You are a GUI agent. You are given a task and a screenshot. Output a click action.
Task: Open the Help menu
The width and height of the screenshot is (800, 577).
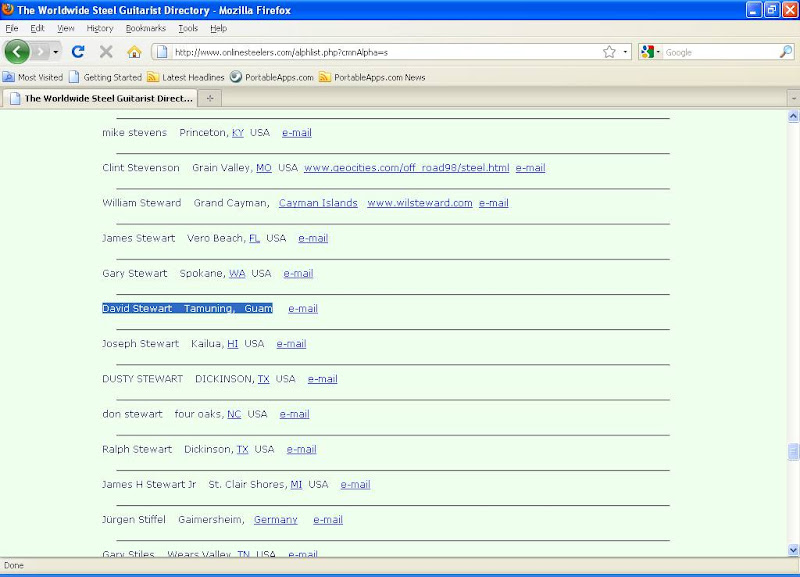(x=218, y=28)
